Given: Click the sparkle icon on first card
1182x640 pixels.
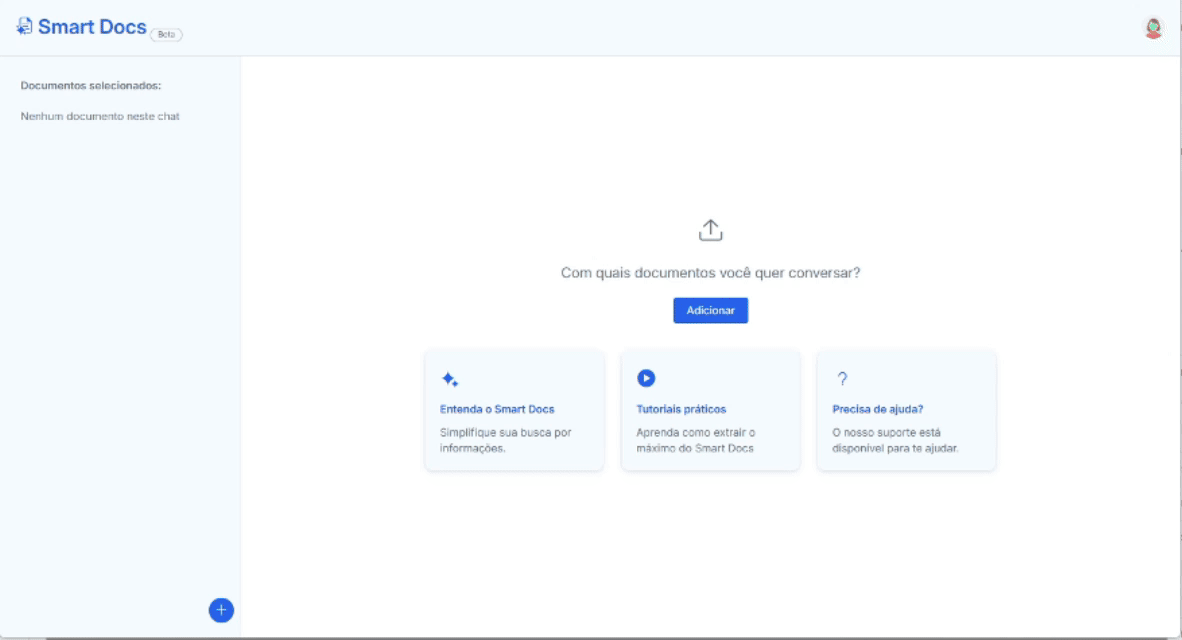Looking at the screenshot, I should 450,379.
